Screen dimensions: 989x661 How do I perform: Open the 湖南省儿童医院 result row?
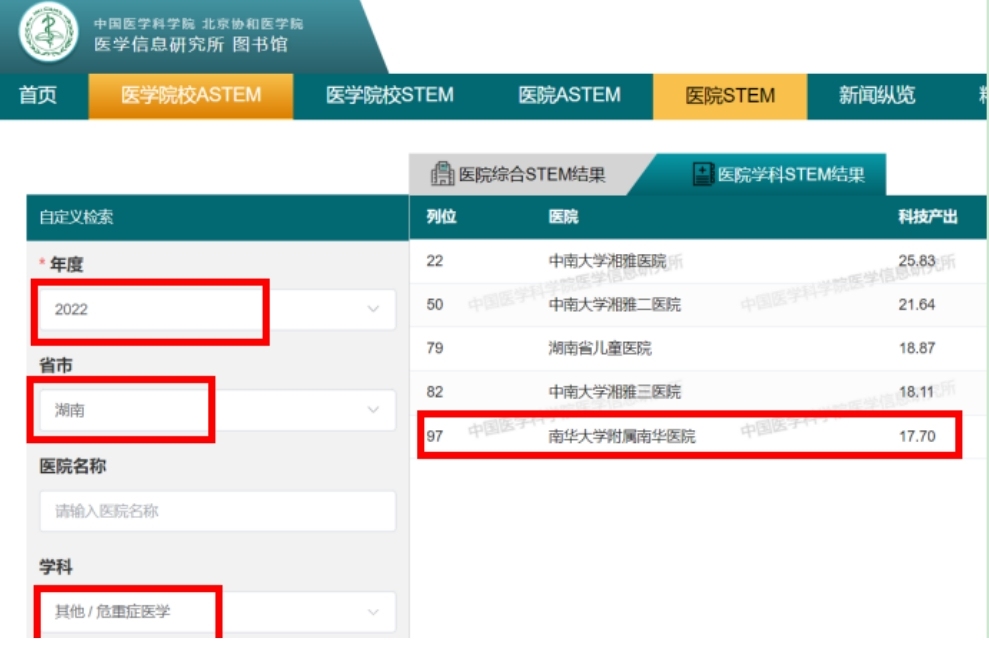[599, 348]
